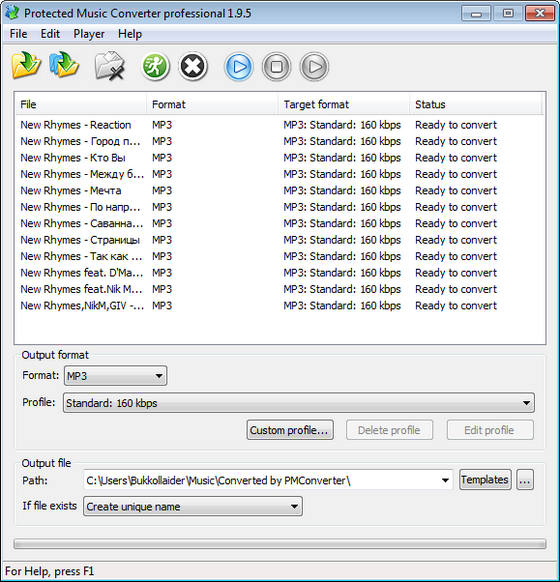Play the track with the blue play button
Viewport: 560px width, 582px height.
pyautogui.click(x=239, y=67)
